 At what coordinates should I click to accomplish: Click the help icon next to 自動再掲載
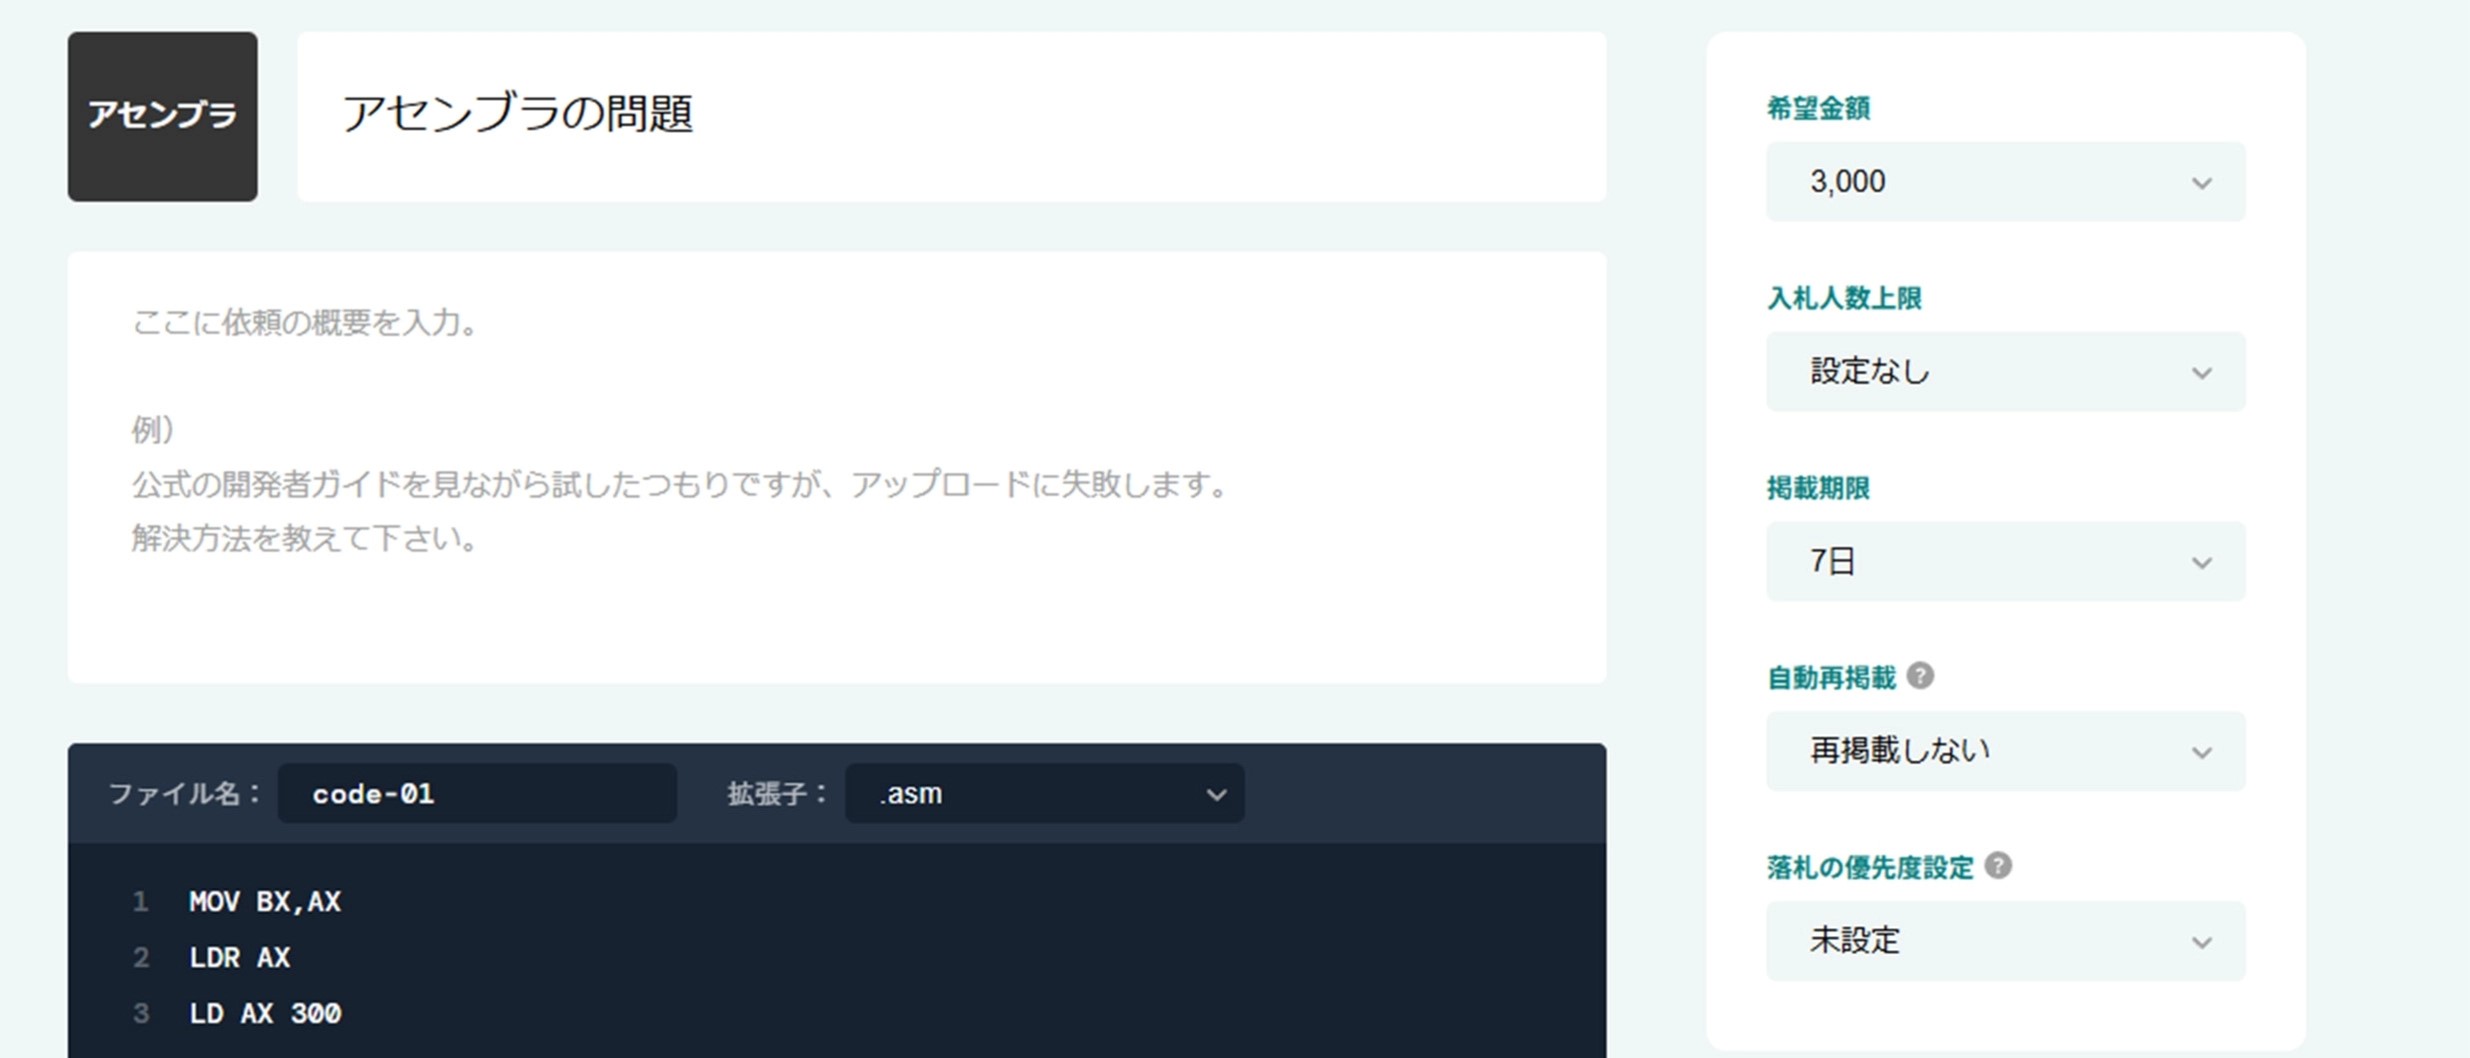click(1919, 676)
